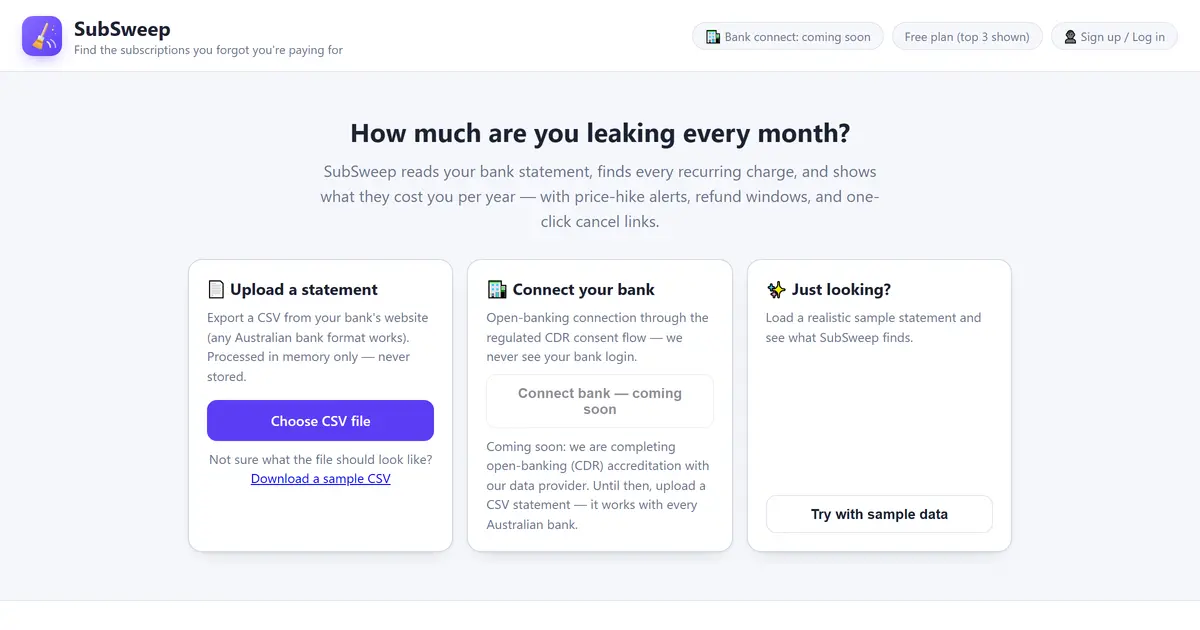Click the paragraph starting "Open-banking connection through the regulated CDR"
The image size is (1200, 630).
(x=598, y=337)
